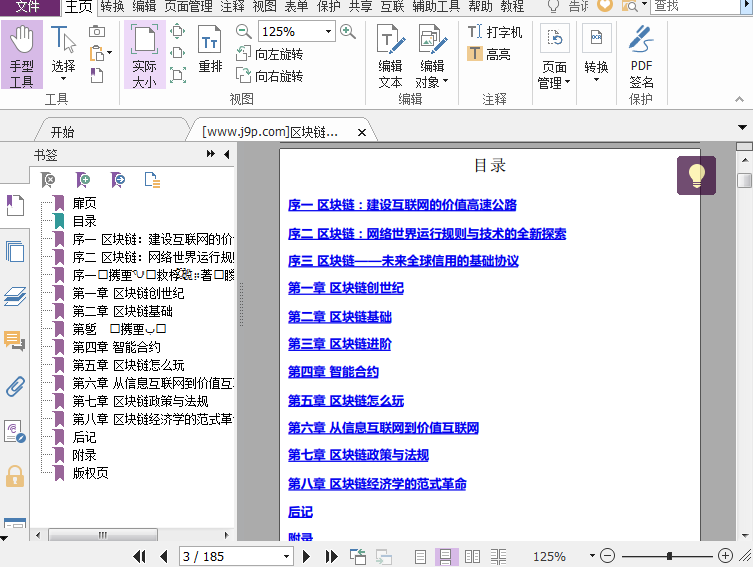Open the Convert OCR dropdown
The image size is (753, 567).
(596, 53)
